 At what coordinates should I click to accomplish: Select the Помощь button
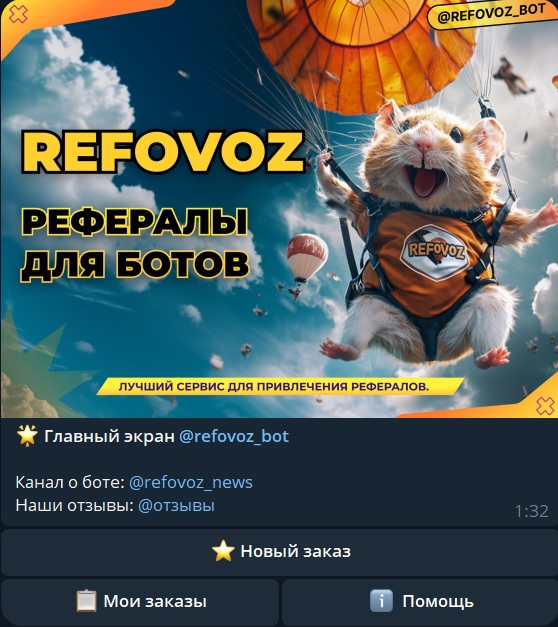pos(420,602)
